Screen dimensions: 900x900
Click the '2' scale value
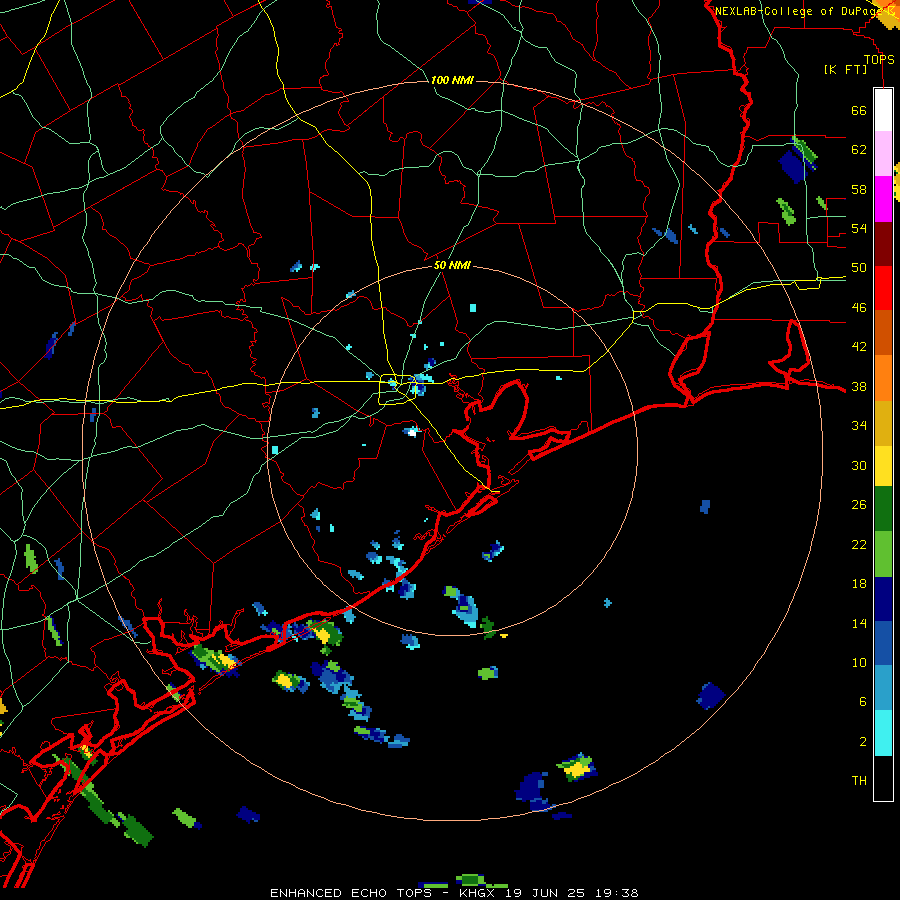coord(863,742)
